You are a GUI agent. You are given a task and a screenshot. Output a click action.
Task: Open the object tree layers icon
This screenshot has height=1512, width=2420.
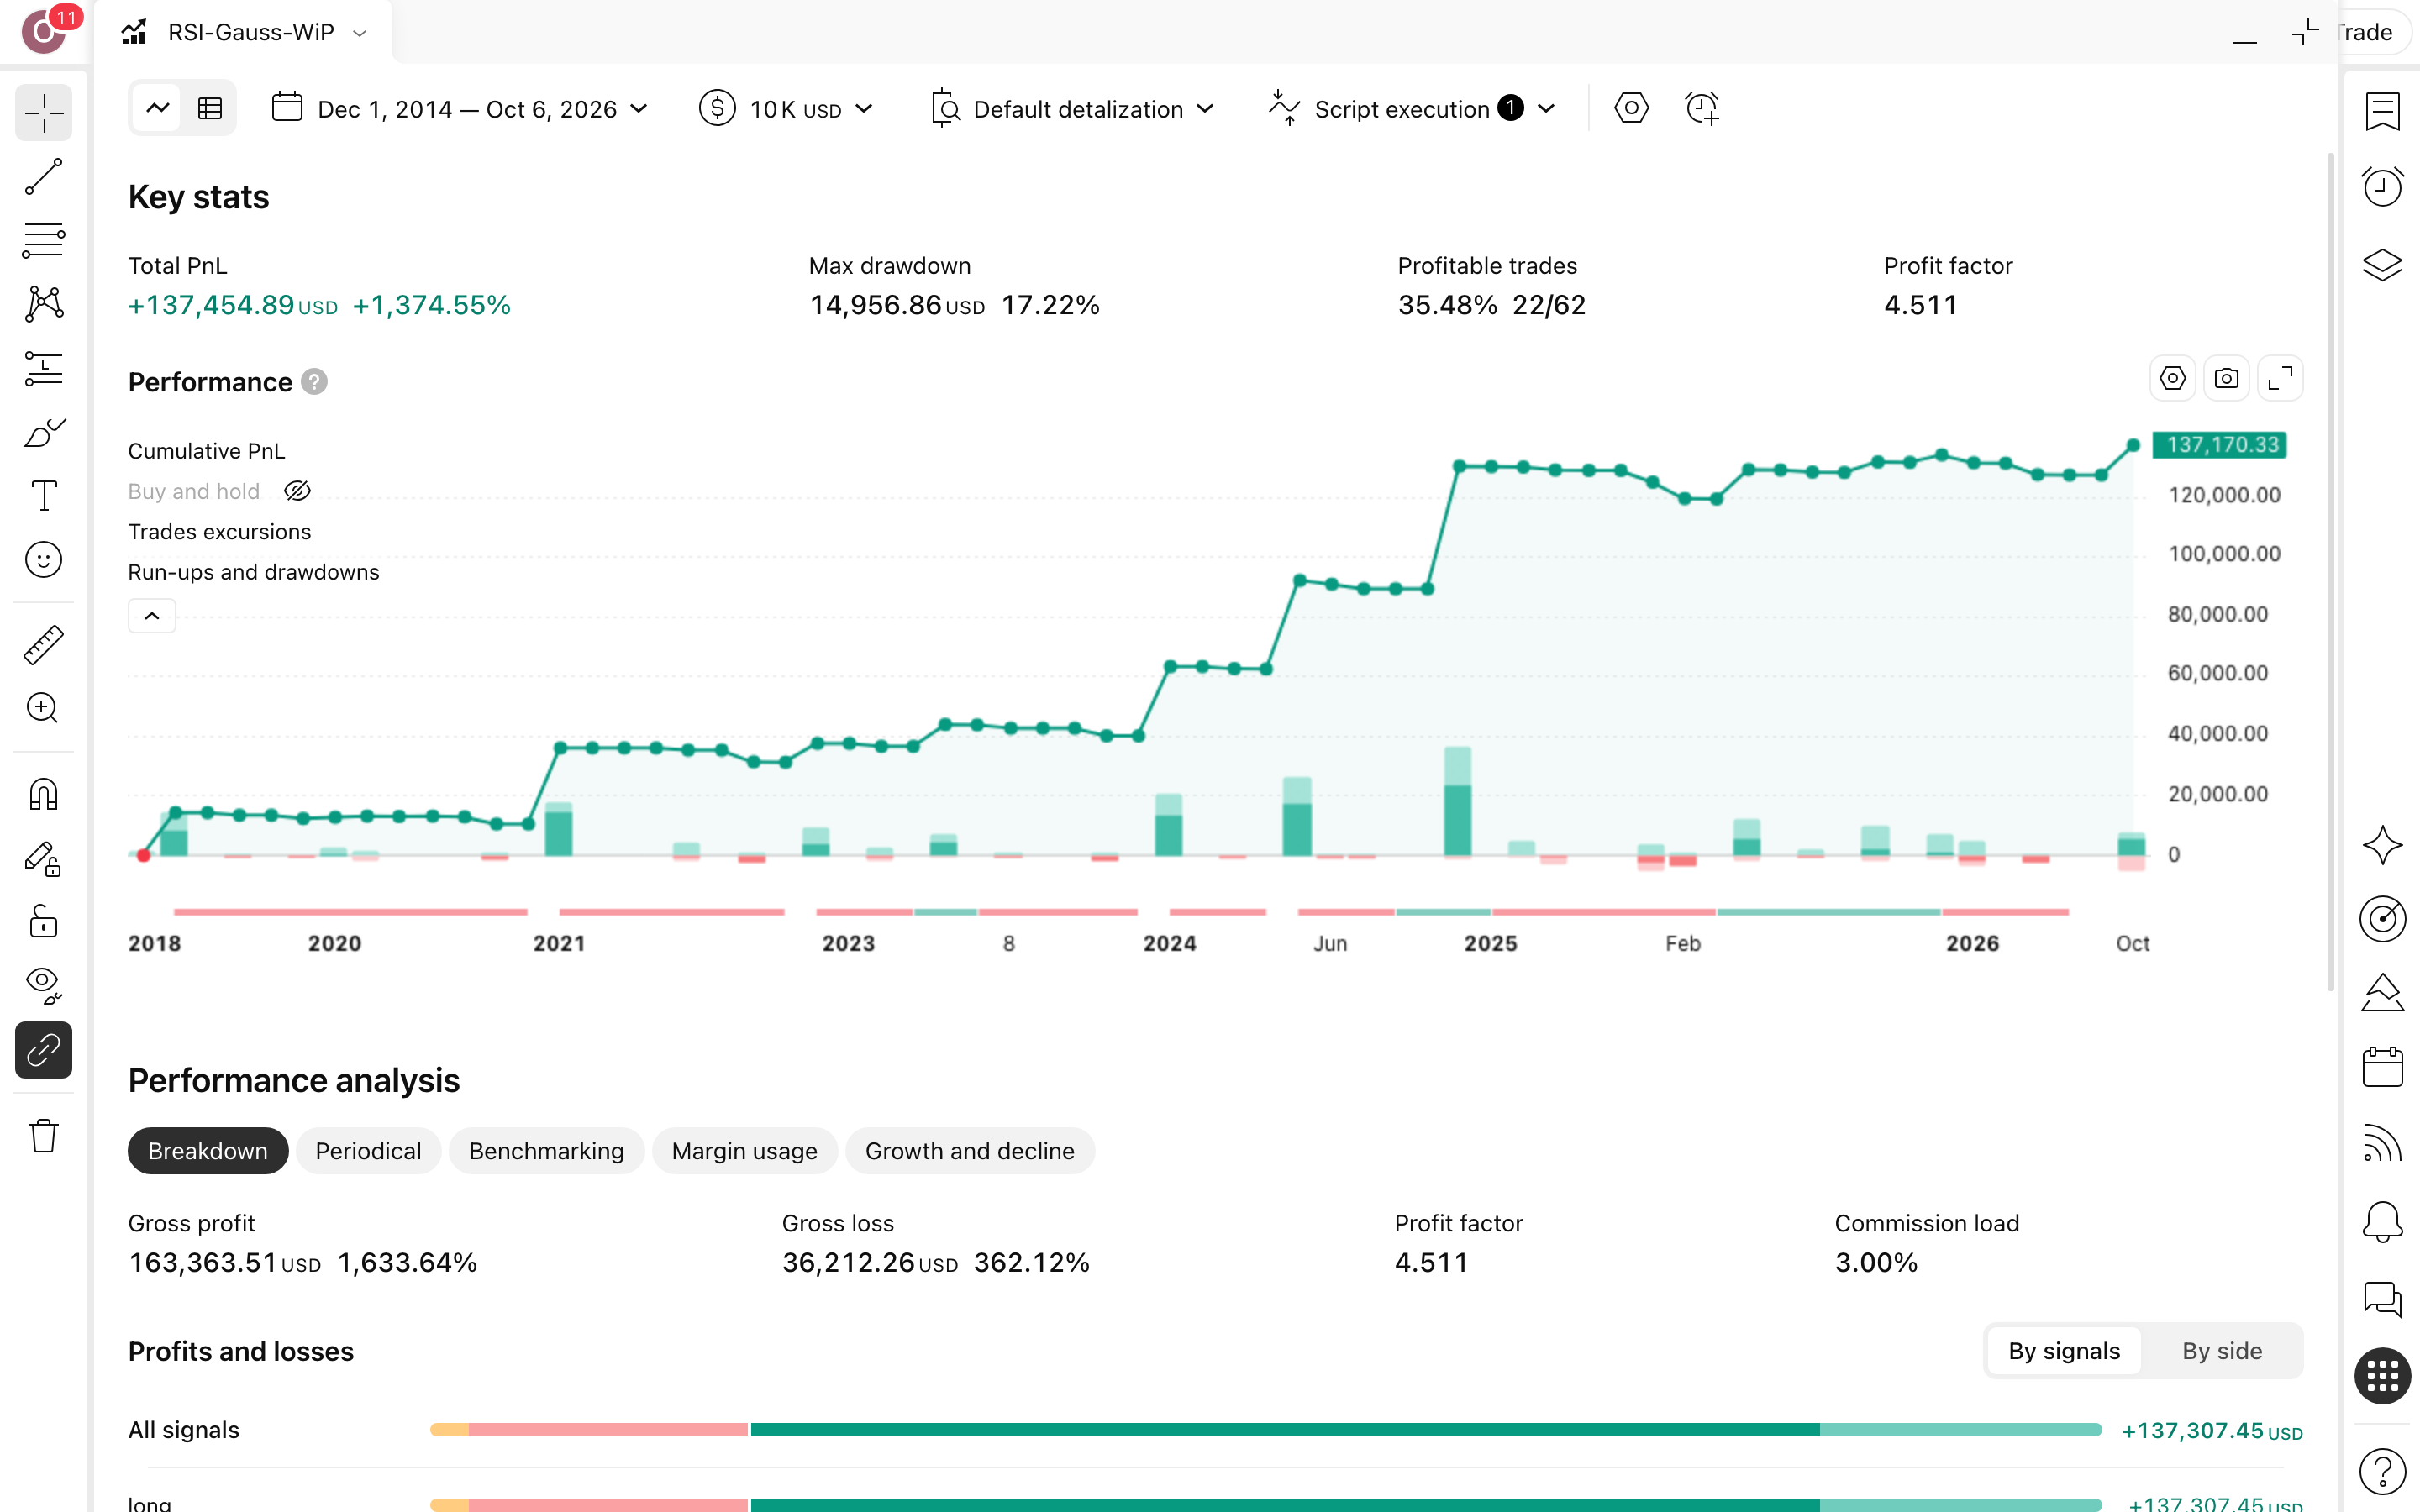pyautogui.click(x=2382, y=264)
